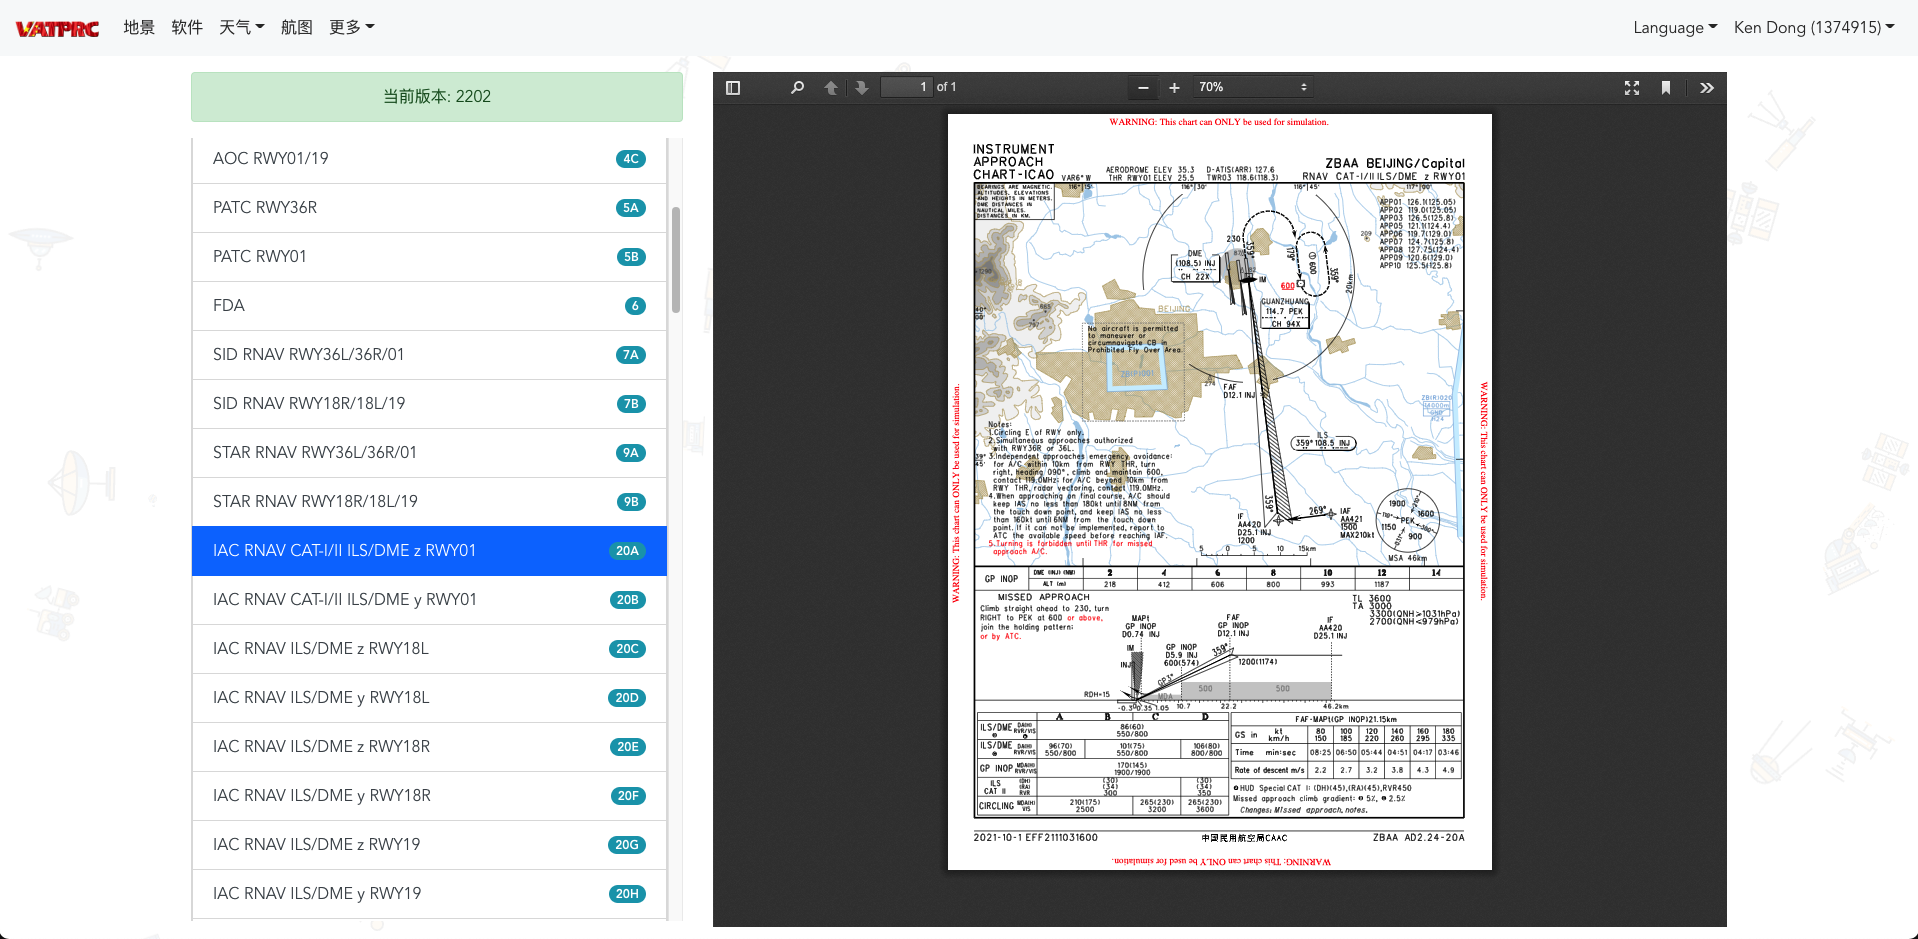This screenshot has width=1918, height=939.
Task: Zoom in with the plus icon
Action: click(x=1175, y=88)
